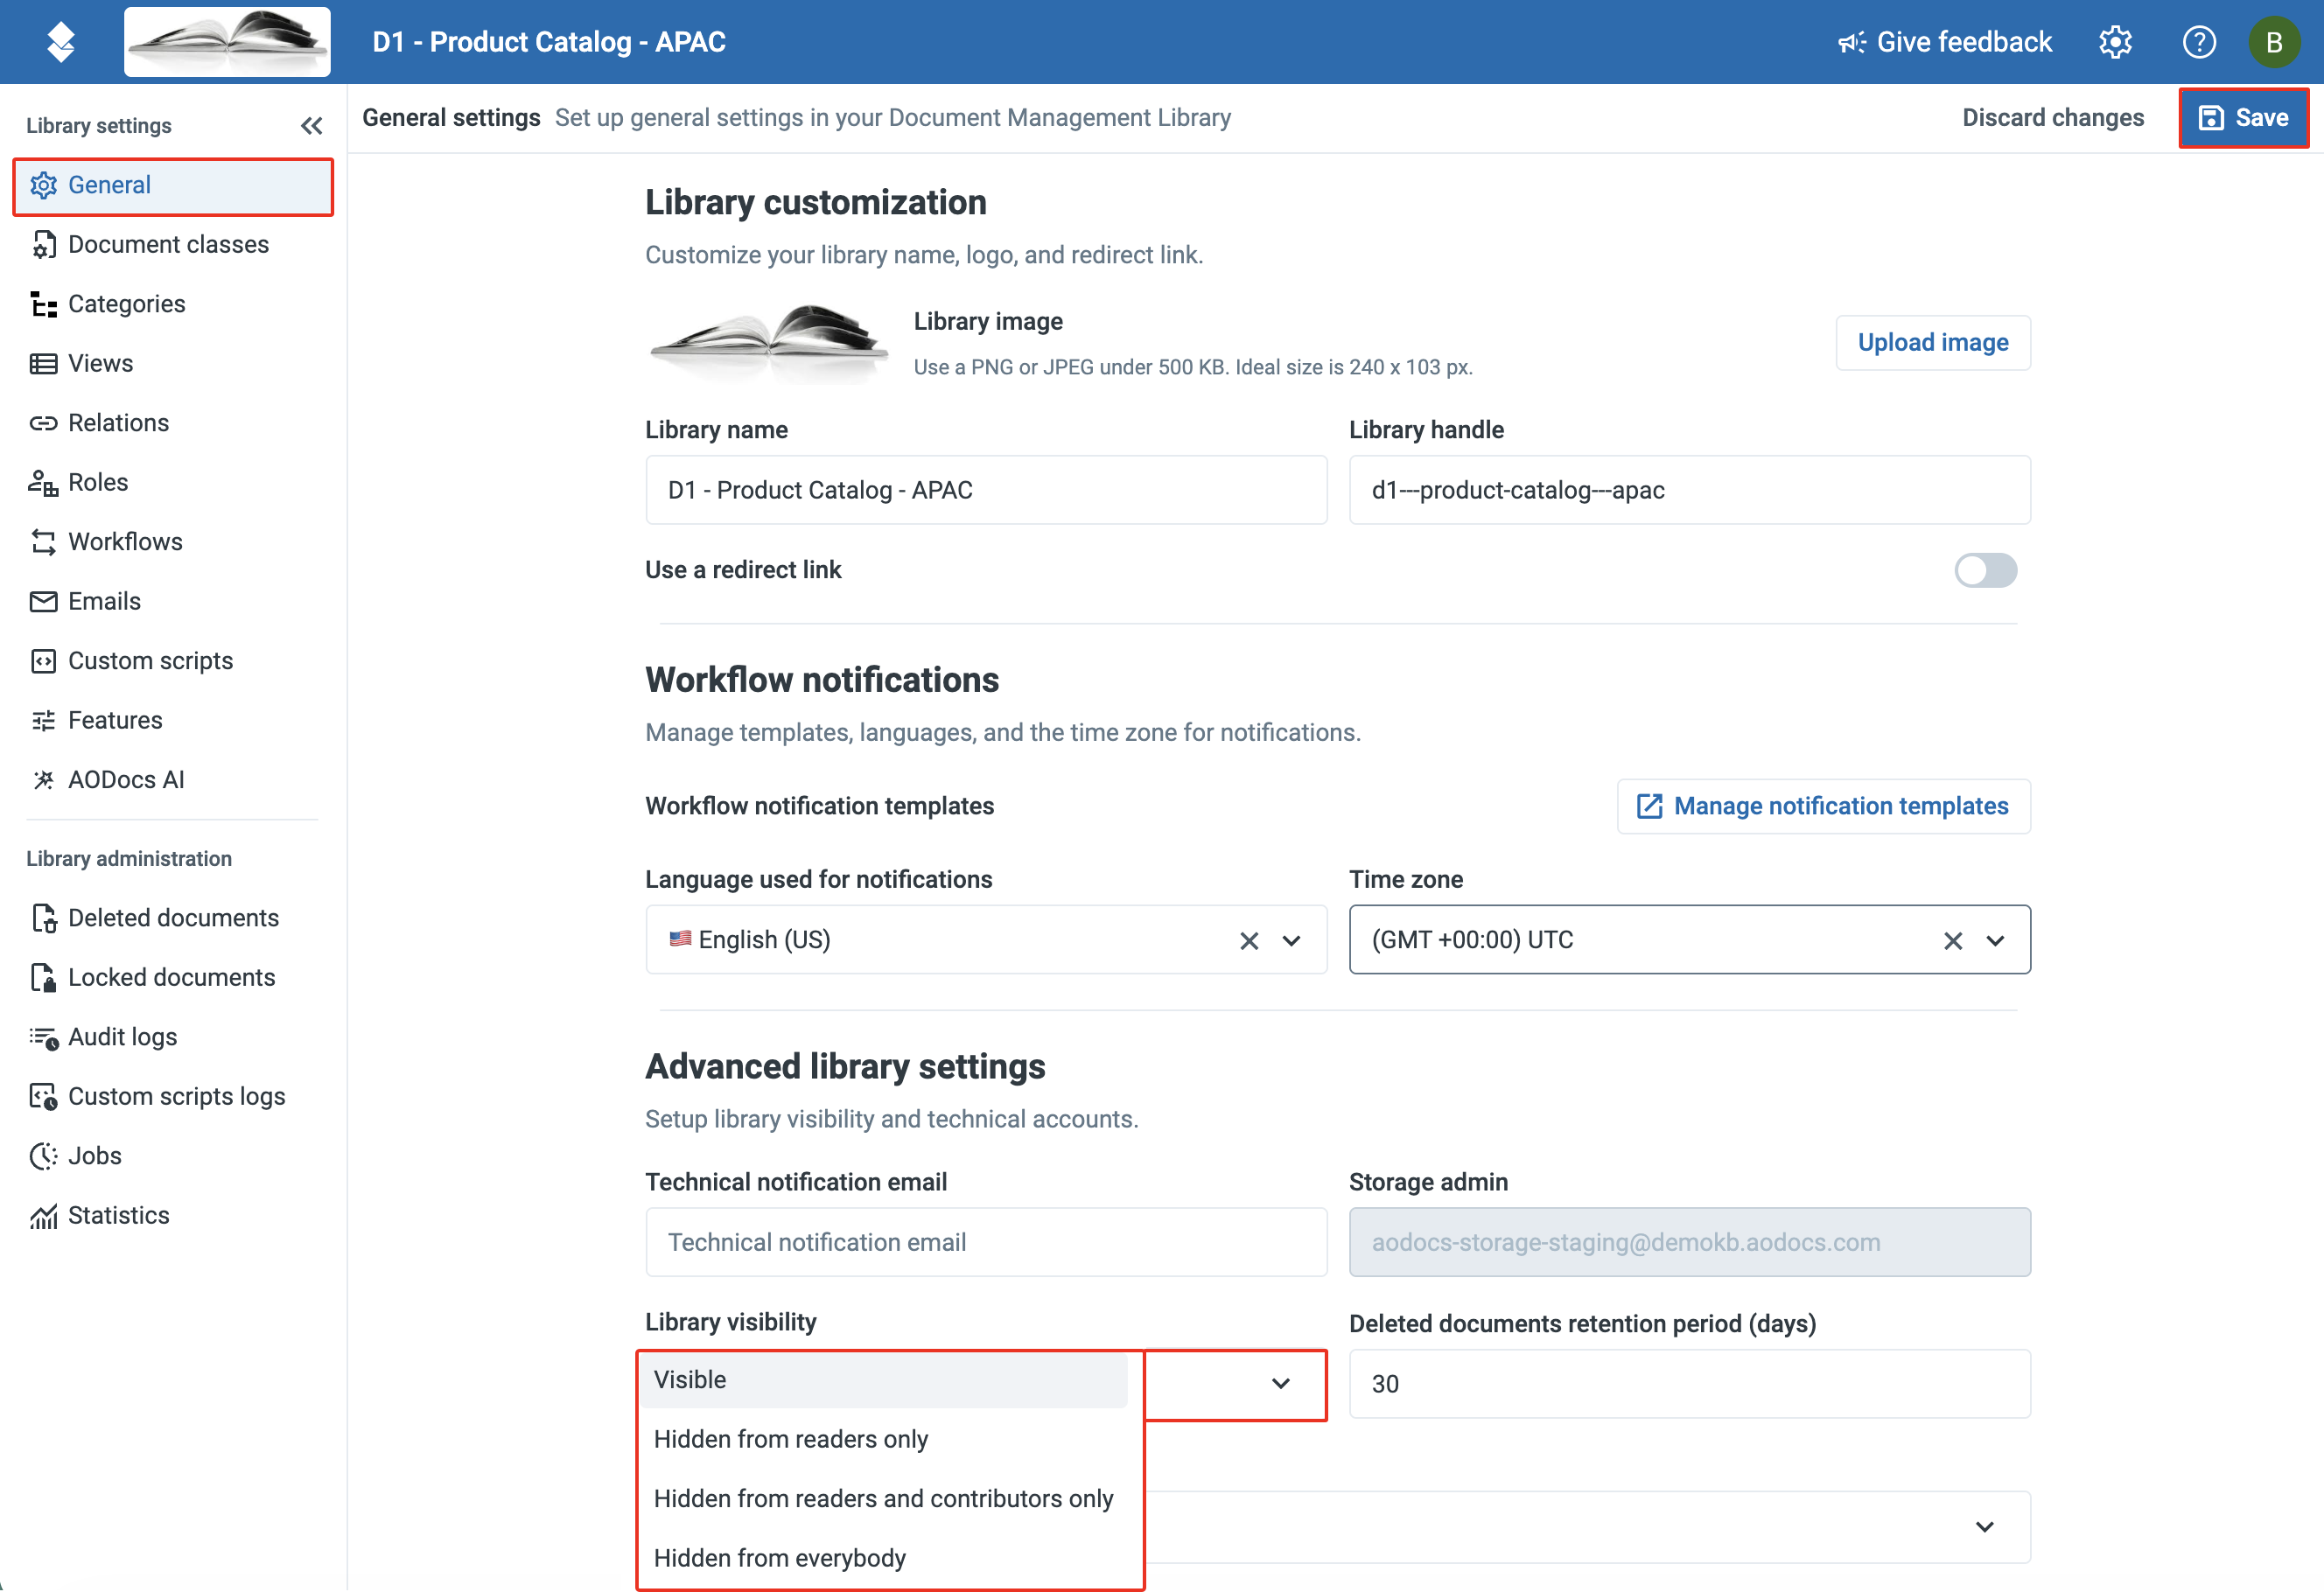Collapse the Library visibility dropdown chevron

point(1281,1384)
